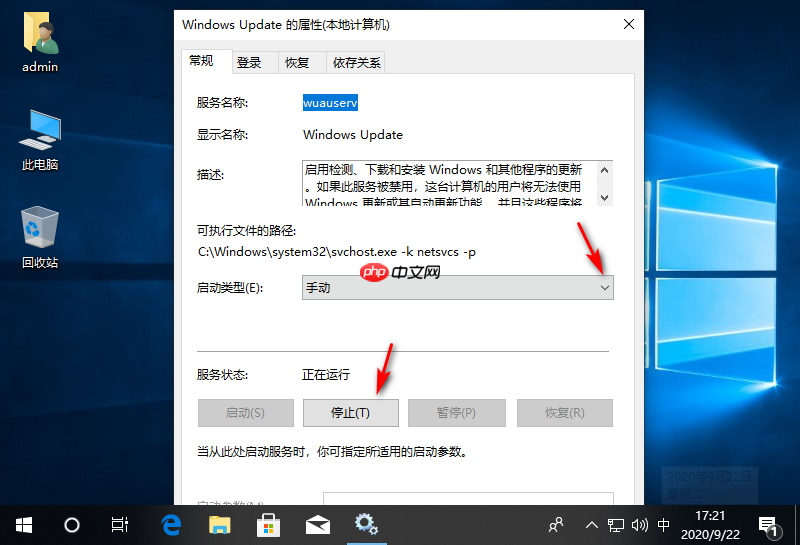The width and height of the screenshot is (800, 545).
Task: Open the volume speaker icon
Action: 640,525
